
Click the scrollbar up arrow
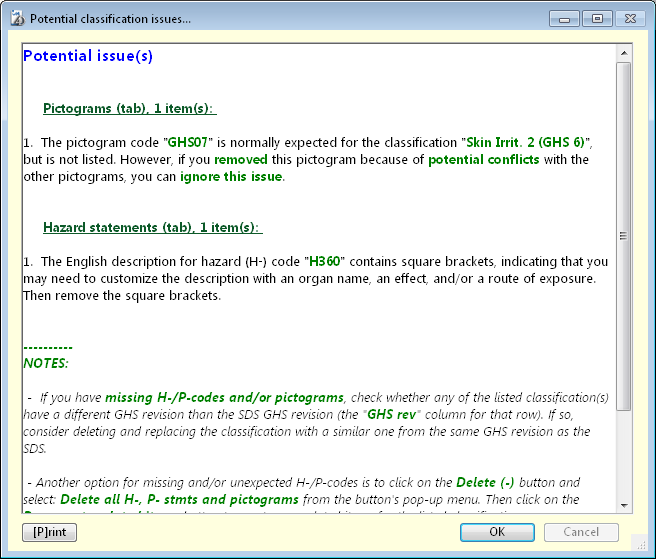[x=624, y=53]
